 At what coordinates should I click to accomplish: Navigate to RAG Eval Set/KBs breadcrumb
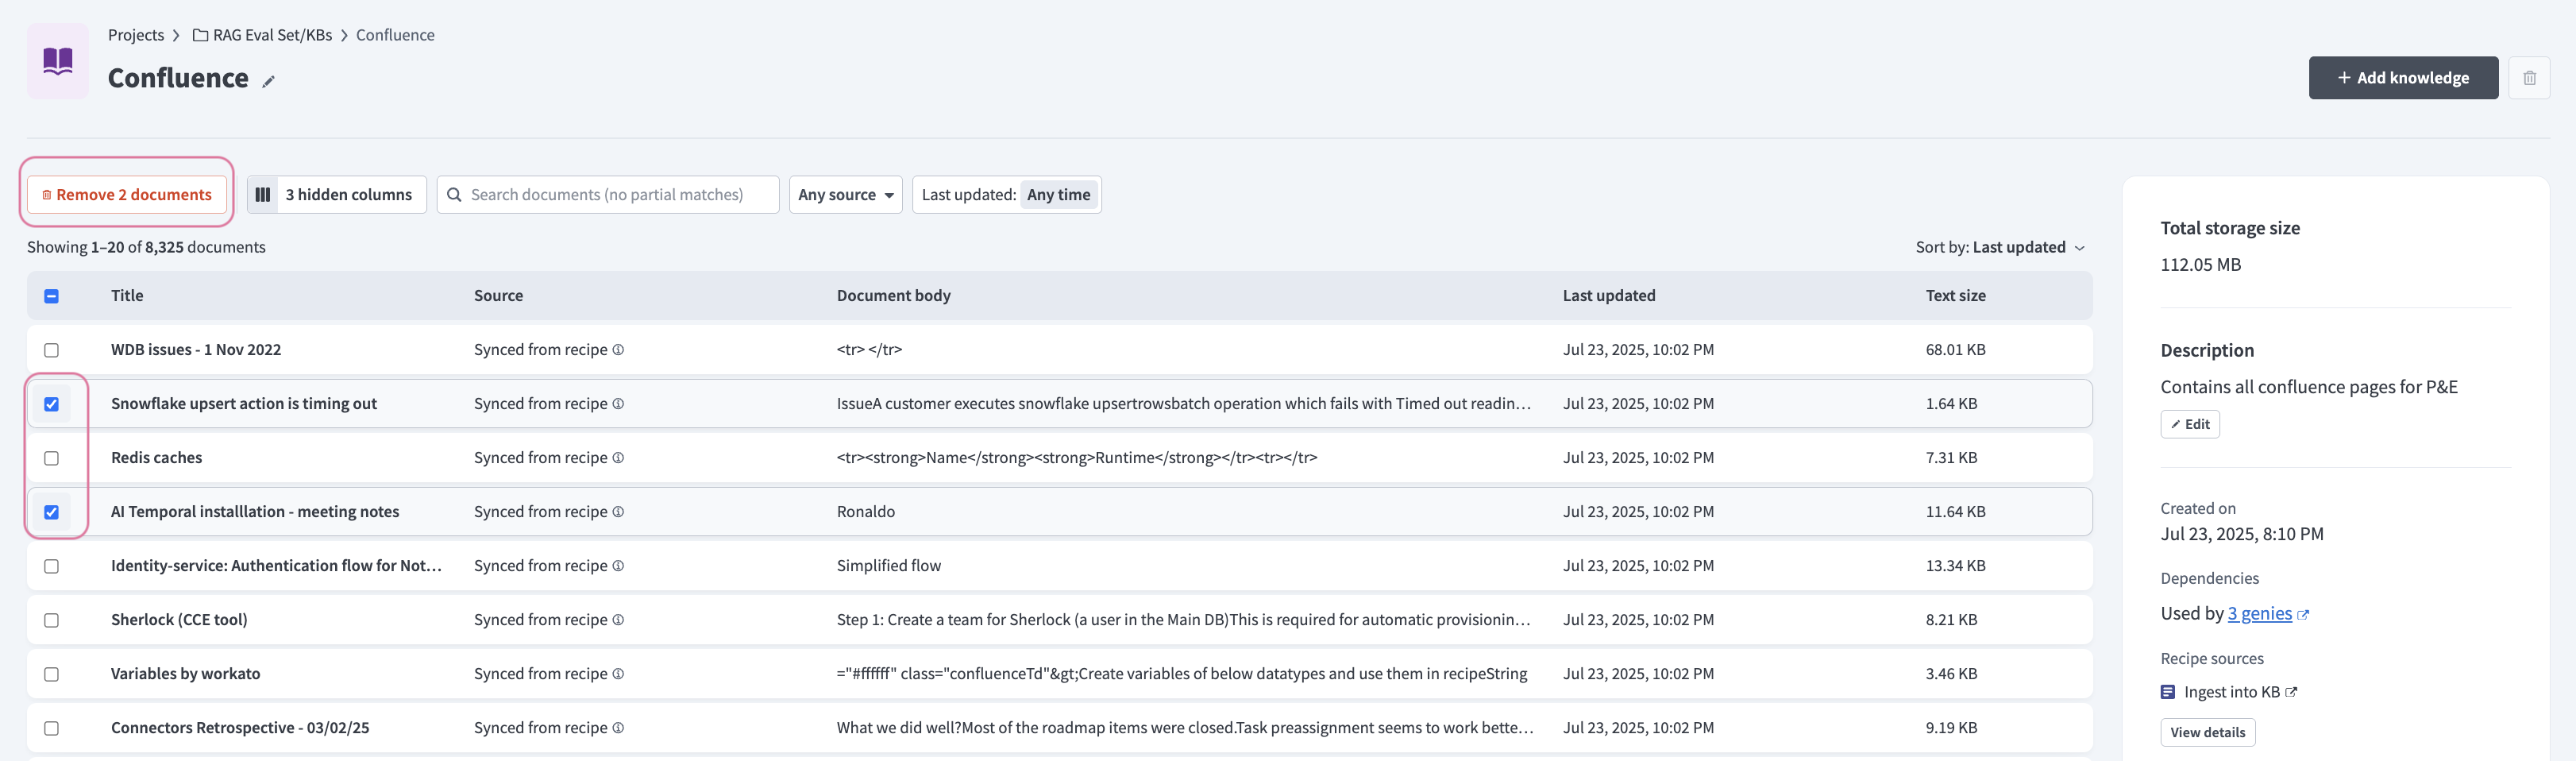point(272,35)
